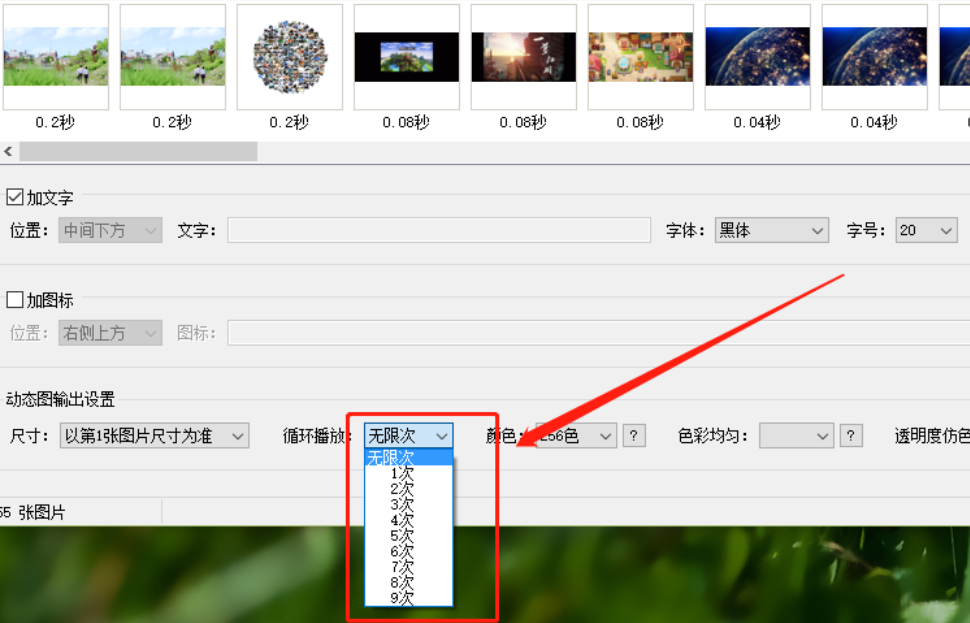Image resolution: width=970 pixels, height=623 pixels.
Task: Open the 字号 size 20 dropdown
Action: tap(926, 230)
